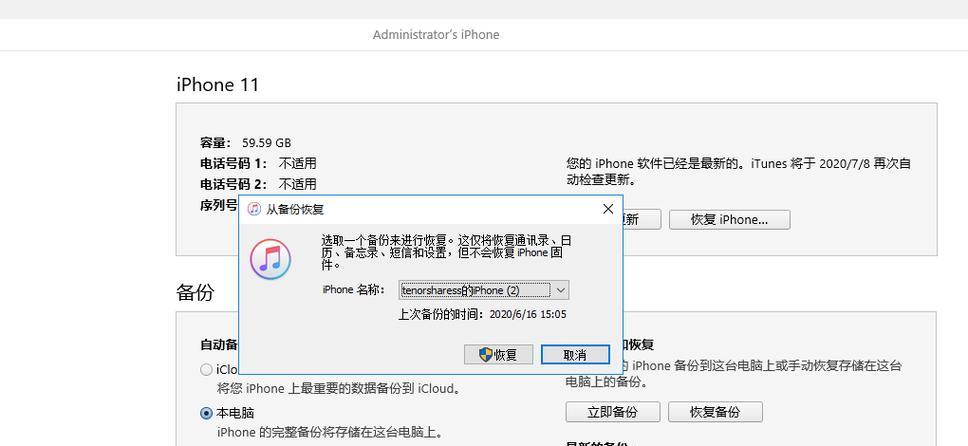
Task: Click the 电话号码 2 不适用 value
Action: click(x=298, y=184)
